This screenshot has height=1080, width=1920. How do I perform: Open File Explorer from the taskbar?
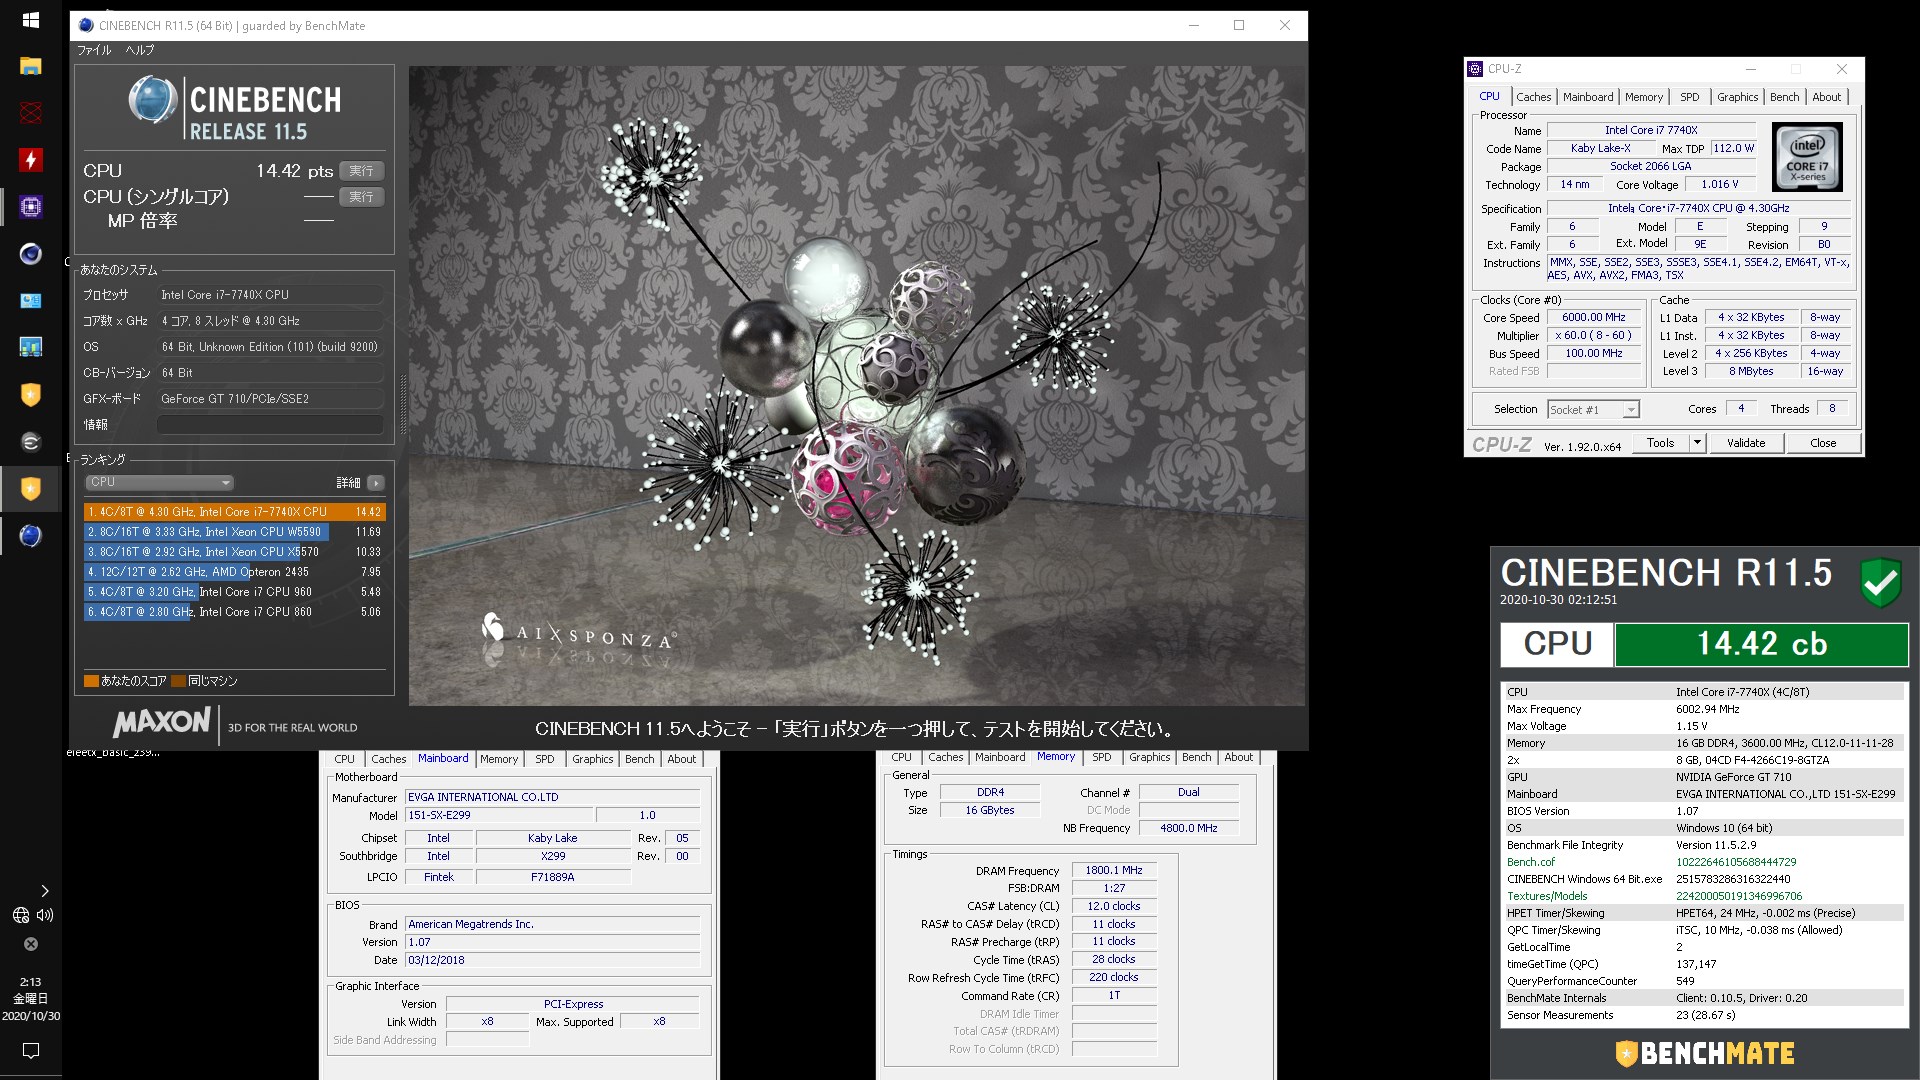[30, 66]
